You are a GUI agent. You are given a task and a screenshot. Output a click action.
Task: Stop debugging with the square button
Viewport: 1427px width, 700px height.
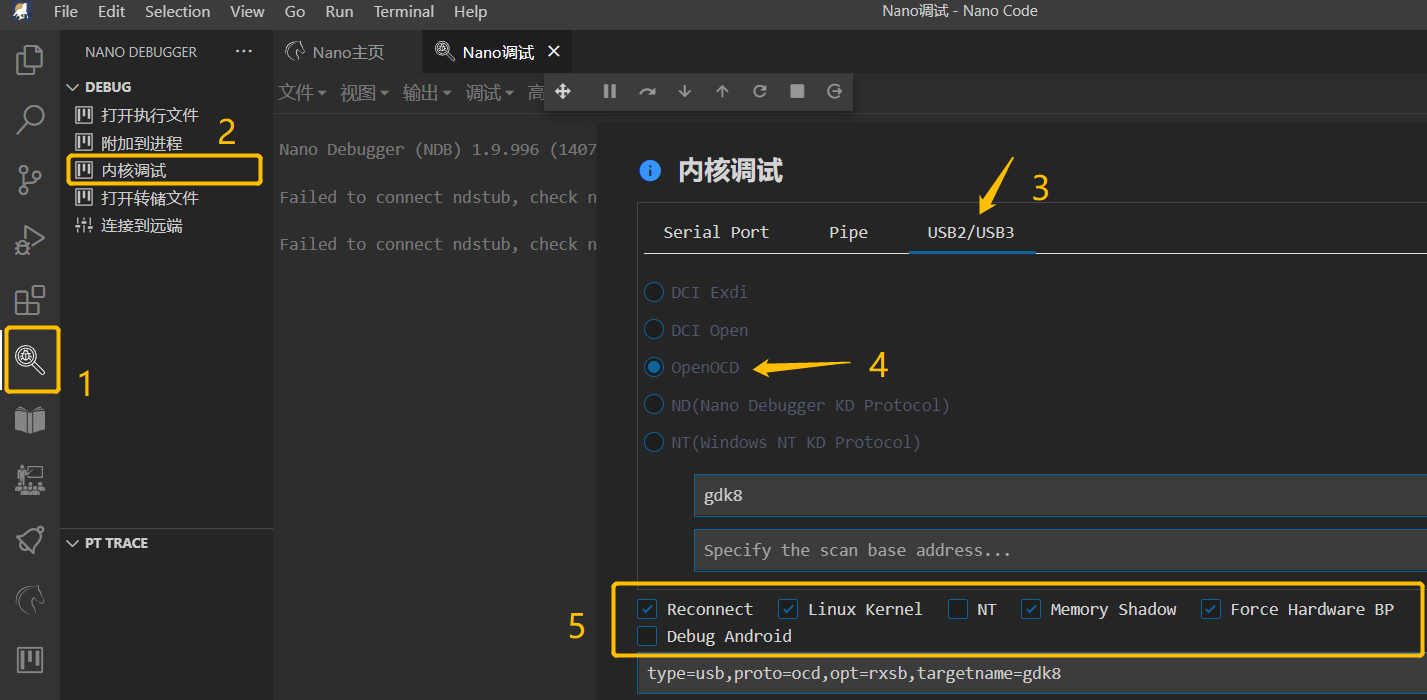pos(797,91)
